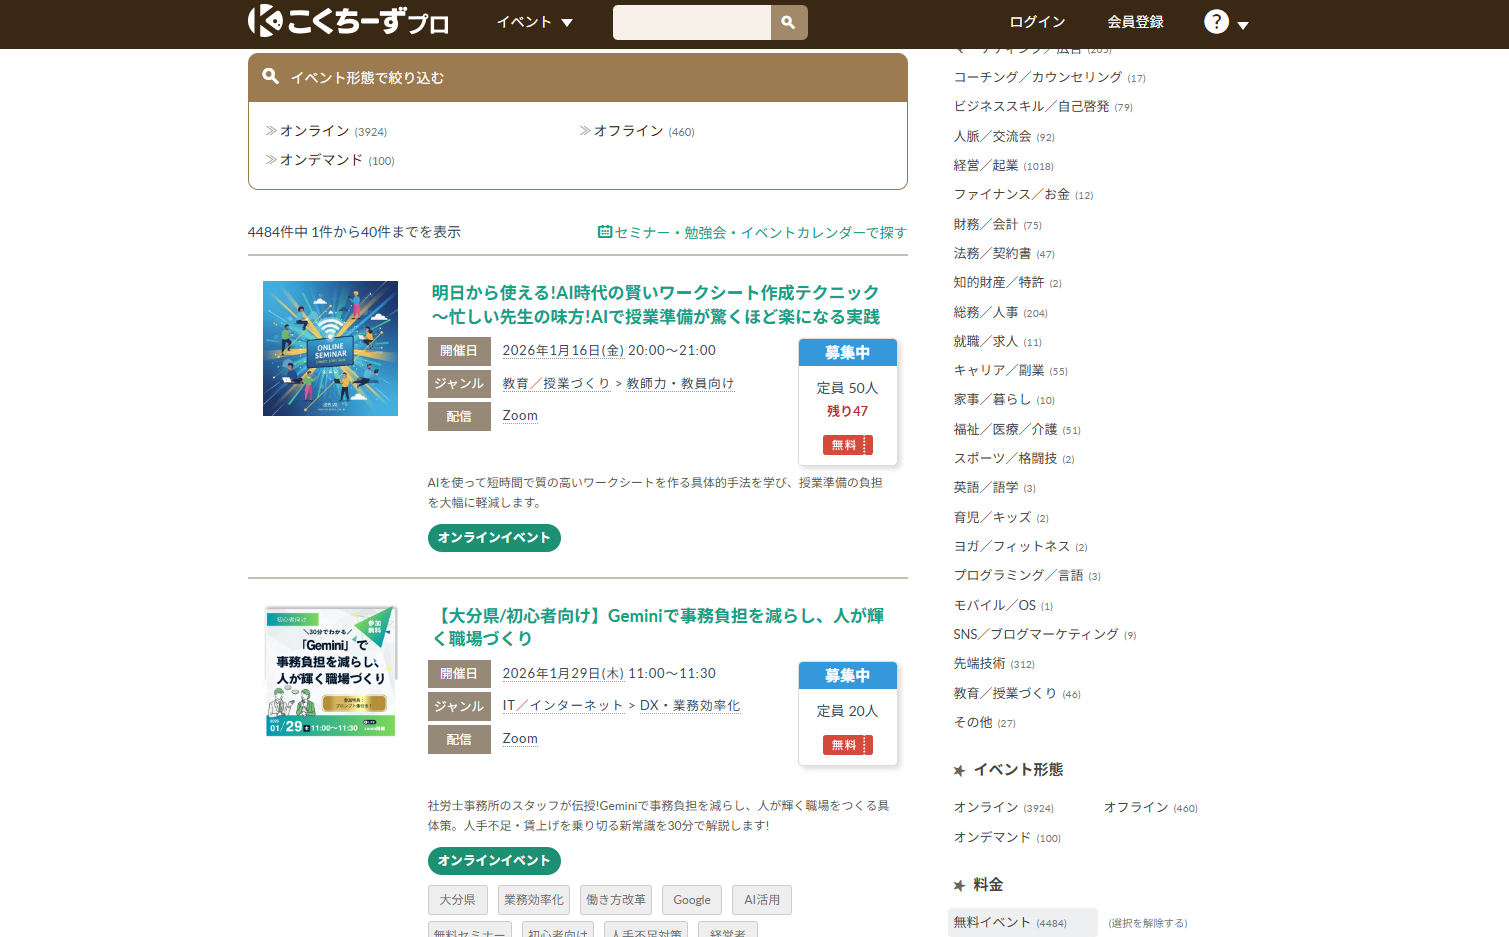
Task: Click the ログイン menu item
Action: coord(1037,21)
